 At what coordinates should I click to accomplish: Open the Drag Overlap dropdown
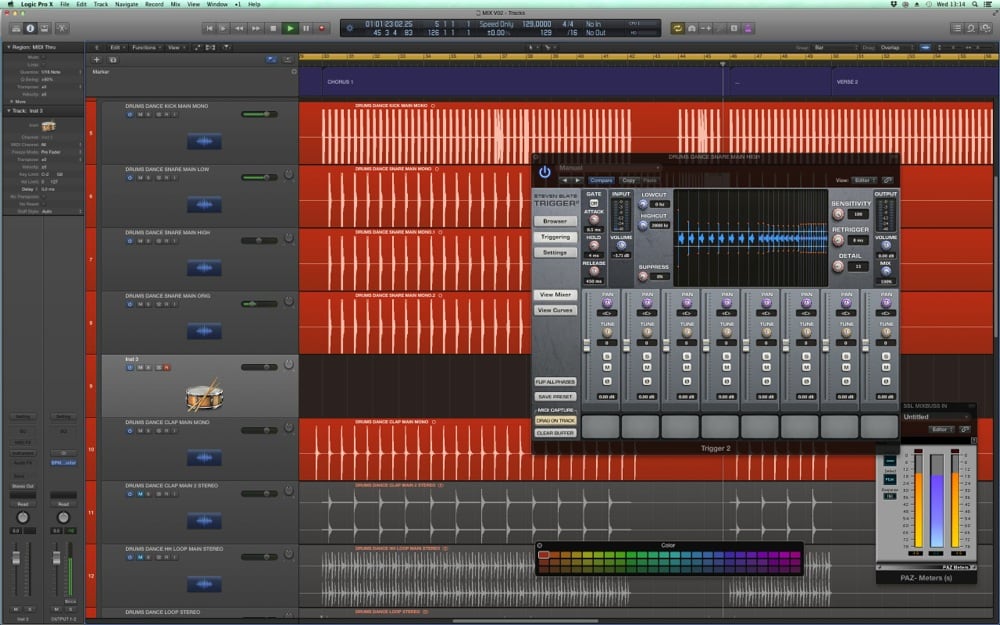pos(897,48)
